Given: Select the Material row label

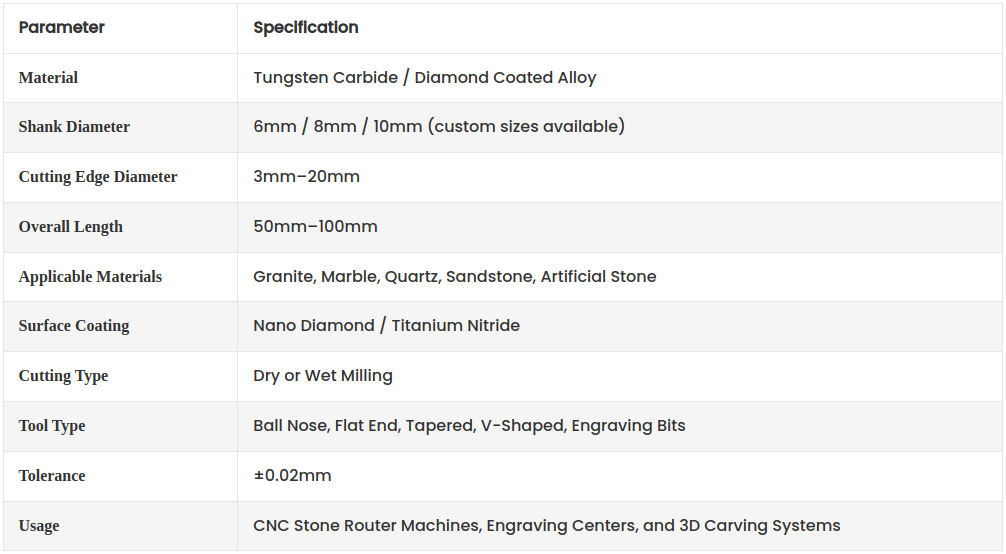Looking at the screenshot, I should 48,78.
